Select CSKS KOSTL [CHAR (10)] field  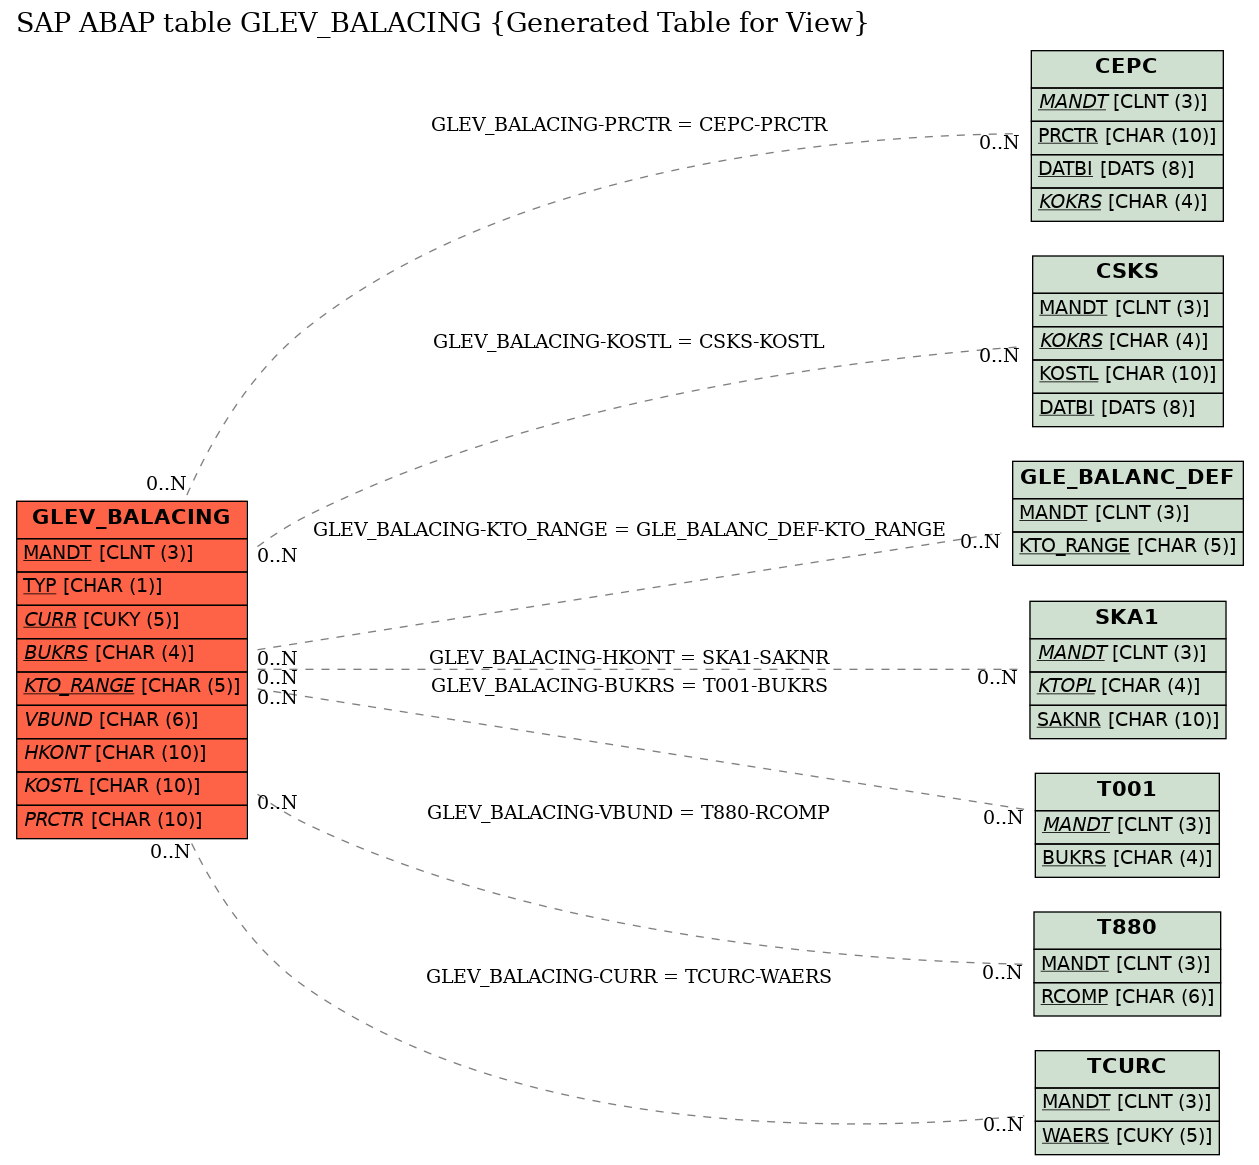pyautogui.click(x=1128, y=375)
